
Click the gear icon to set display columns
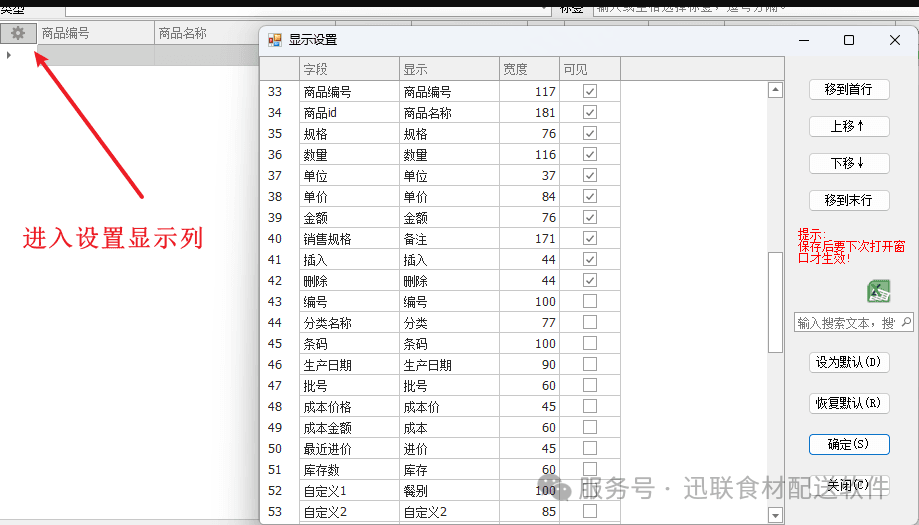tap(18, 33)
